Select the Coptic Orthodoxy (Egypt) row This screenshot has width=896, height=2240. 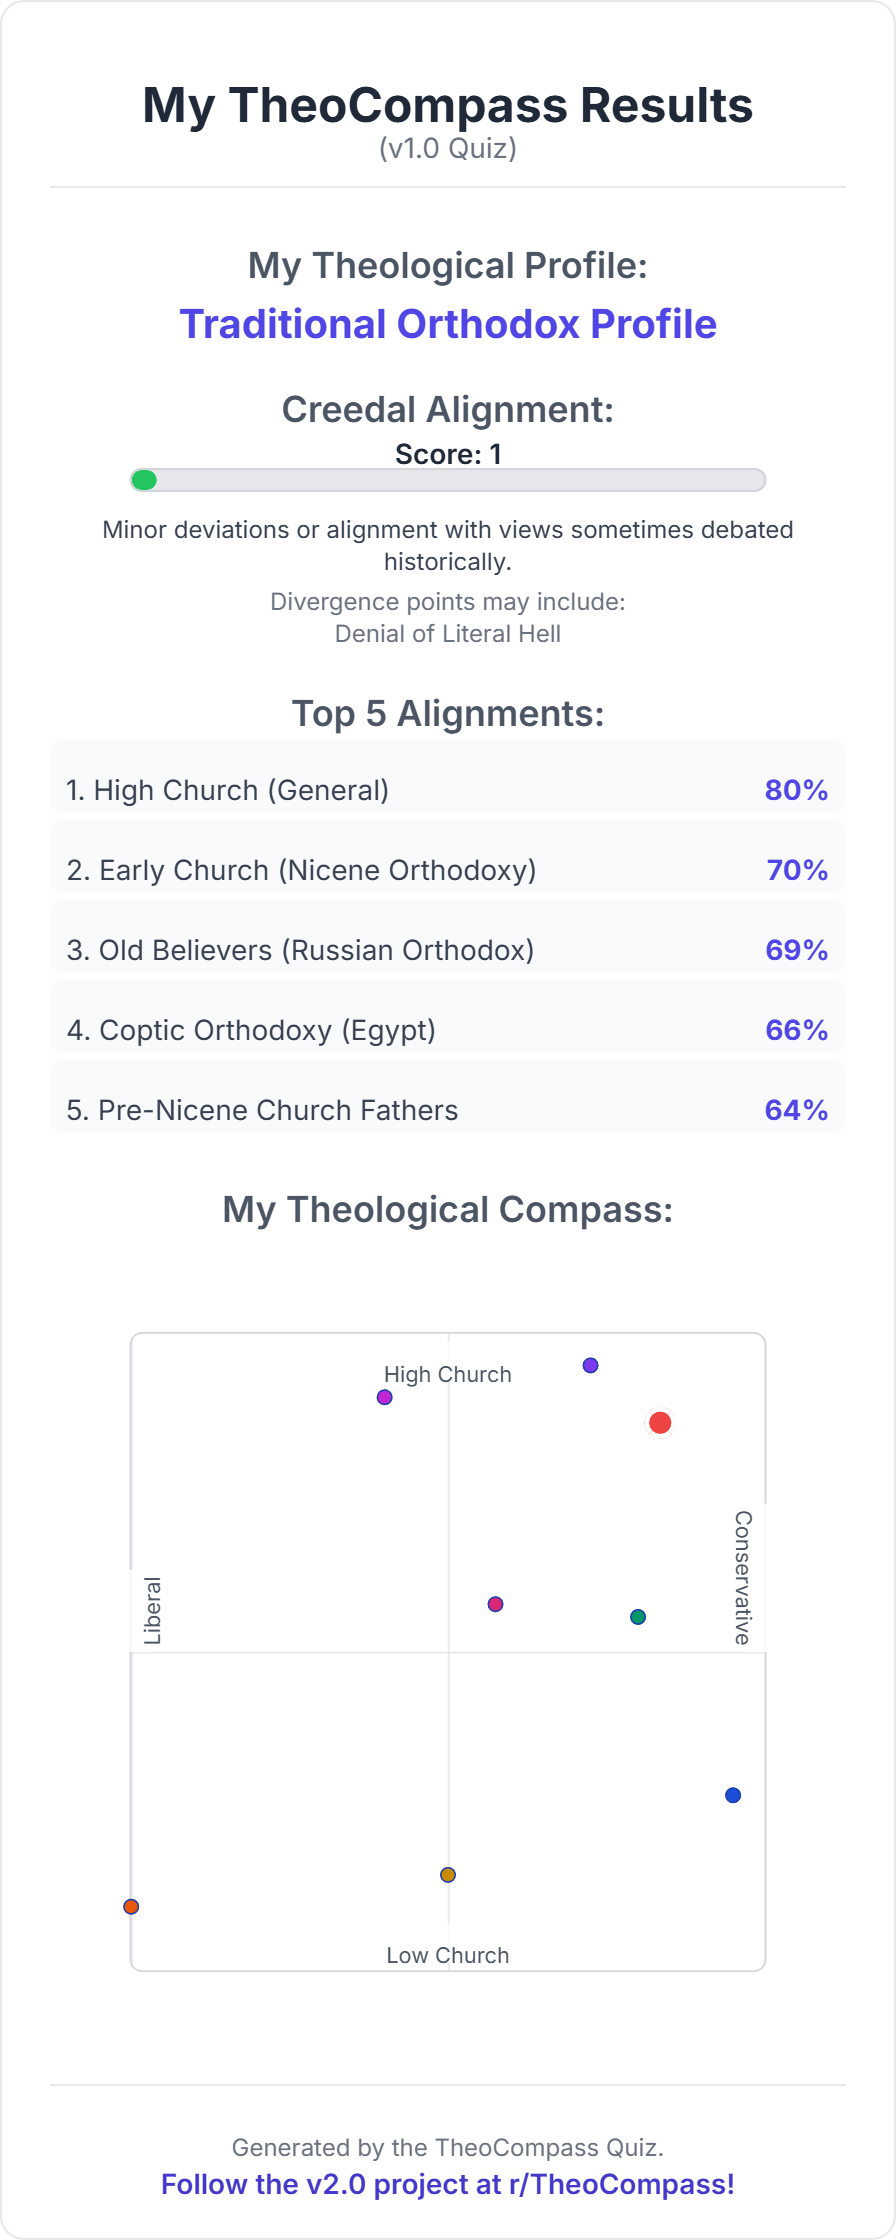[x=448, y=1029]
